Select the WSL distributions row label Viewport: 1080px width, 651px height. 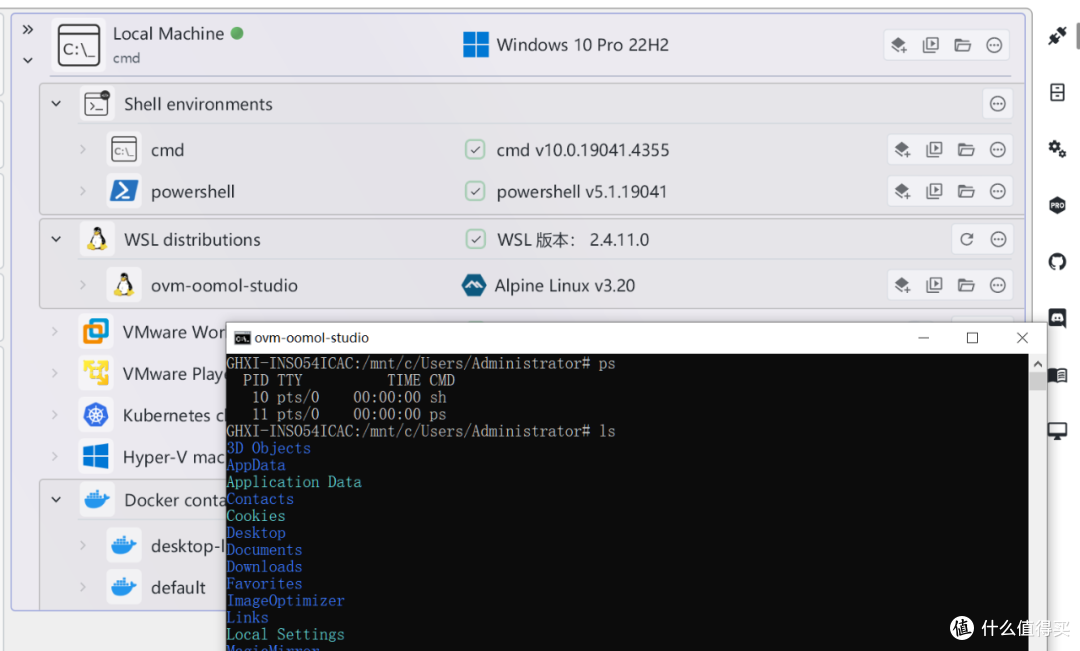(192, 240)
